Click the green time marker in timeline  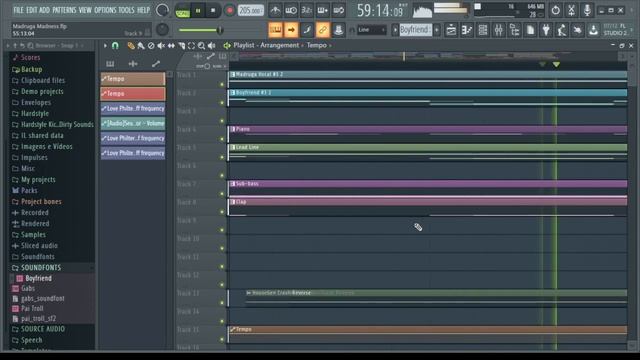[x=556, y=64]
